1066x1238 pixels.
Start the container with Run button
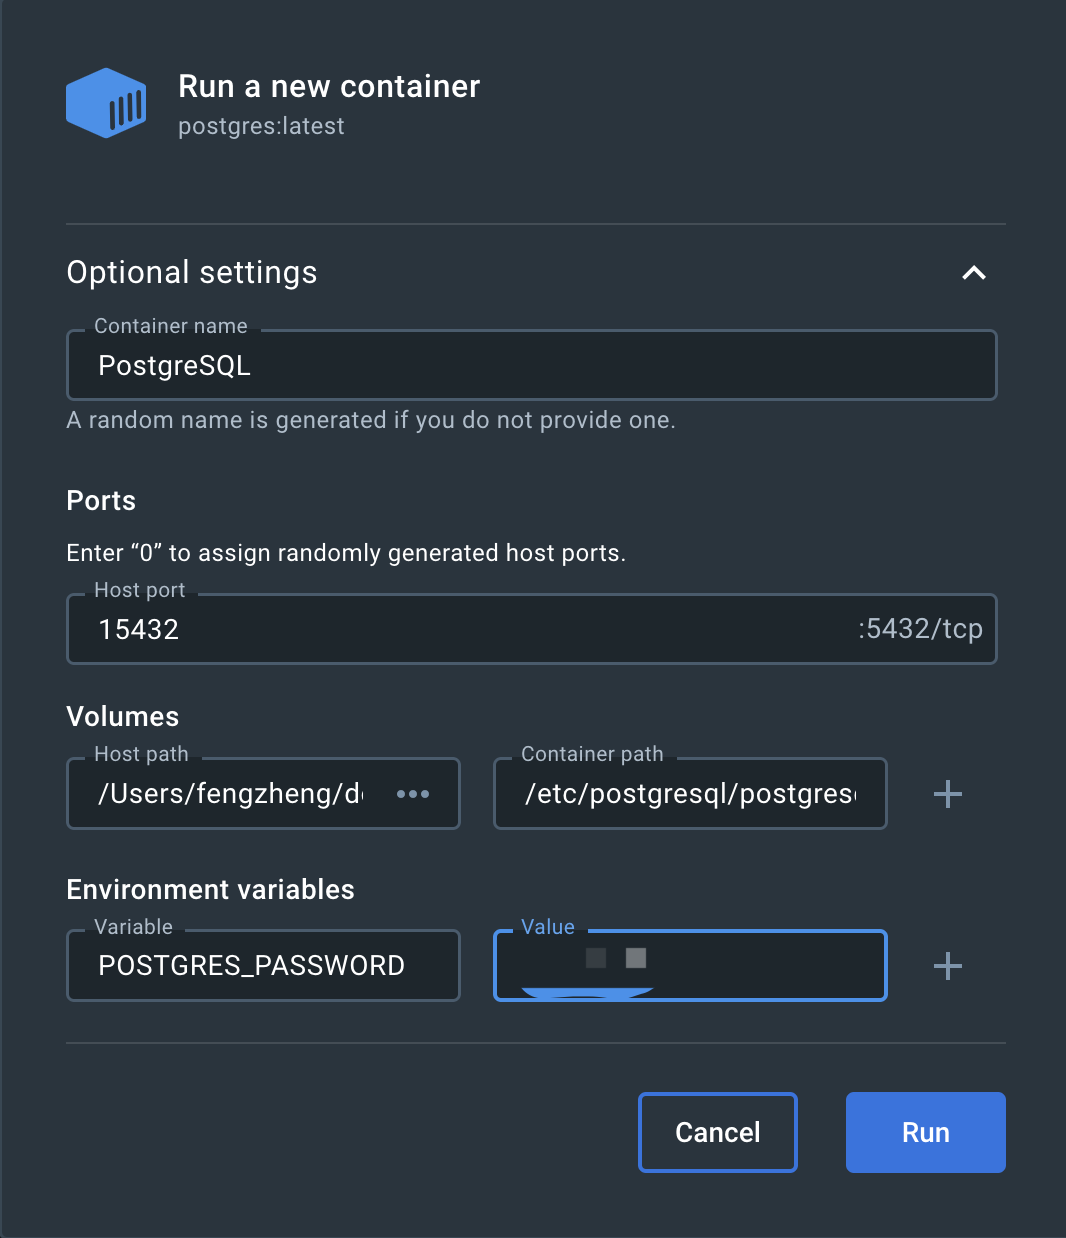pos(925,1132)
